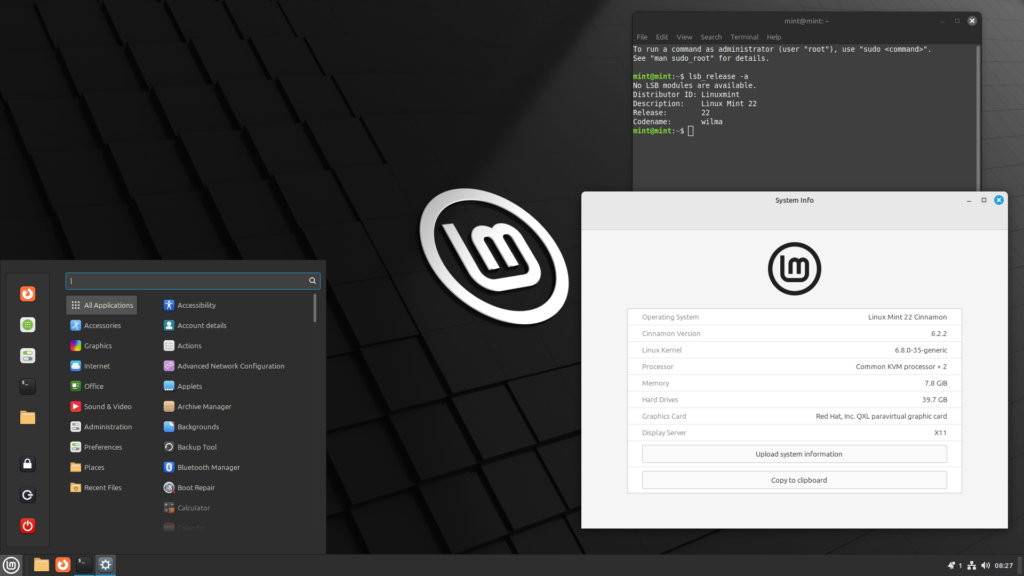Viewport: 1024px width, 576px height.
Task: Open the network status tray icon
Action: [x=972, y=565]
